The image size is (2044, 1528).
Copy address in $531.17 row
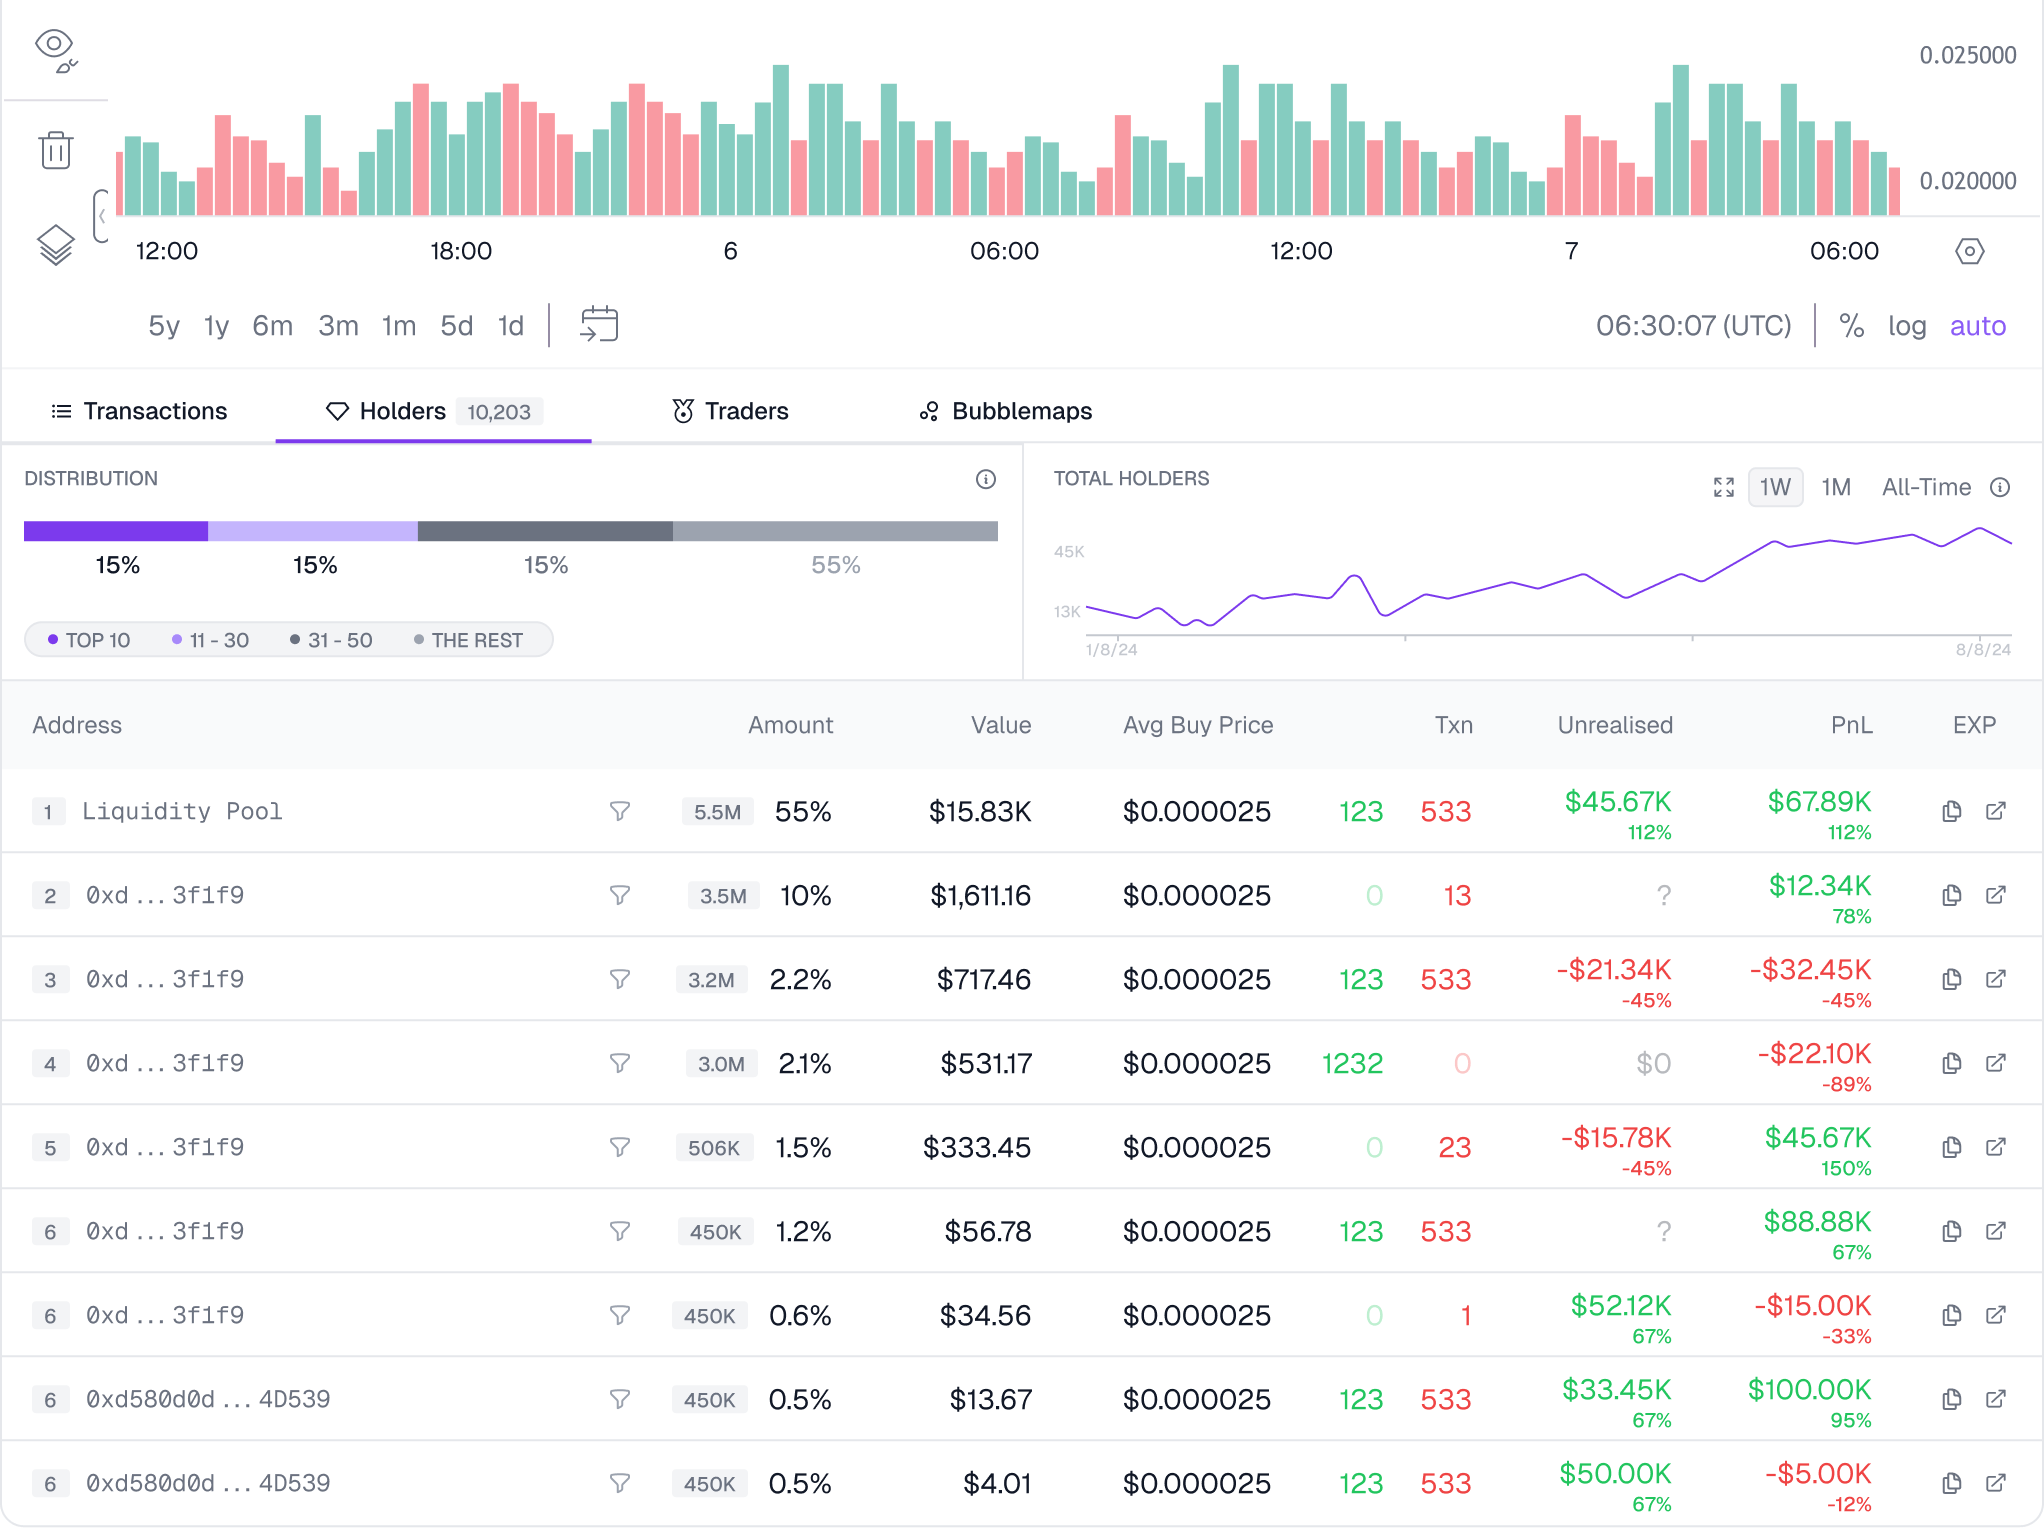point(1951,1063)
